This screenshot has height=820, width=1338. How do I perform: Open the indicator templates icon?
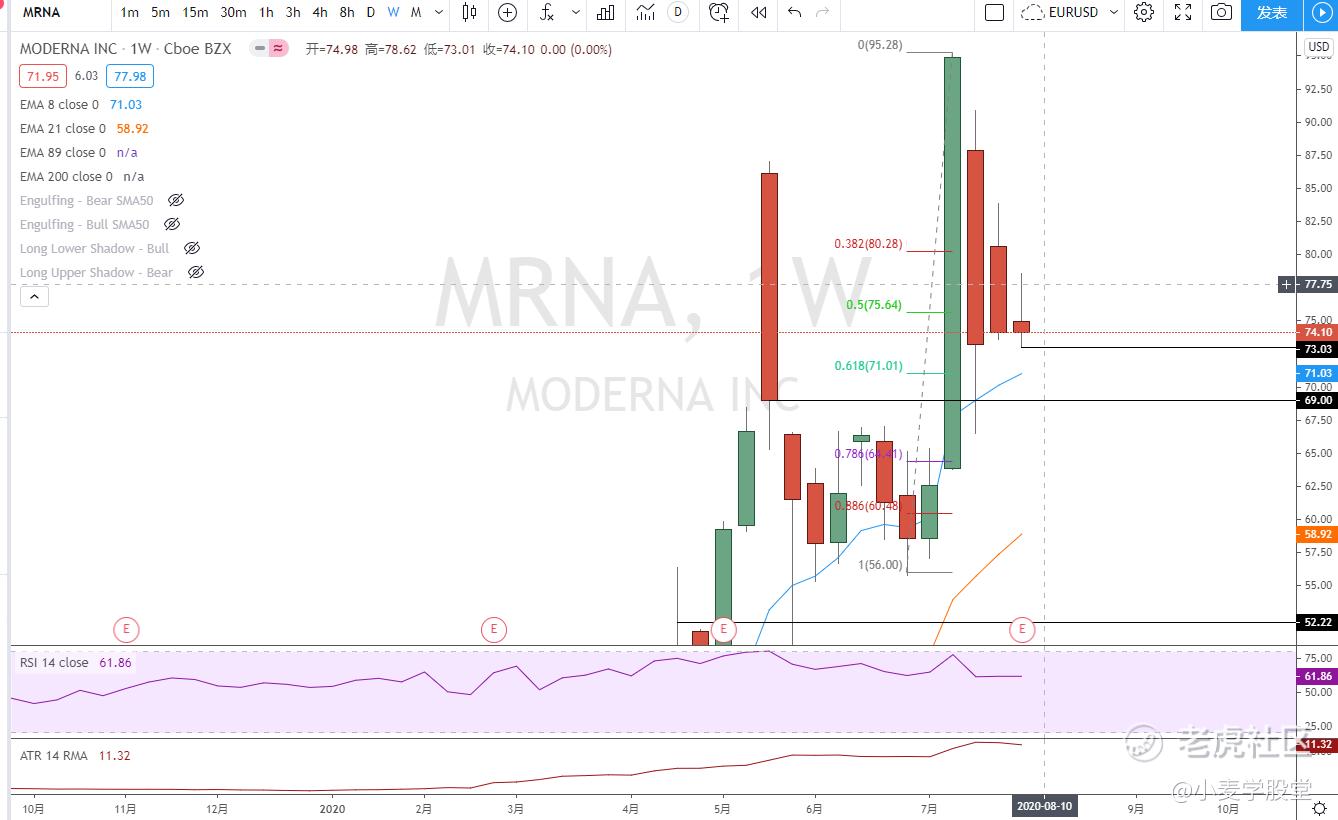tap(646, 13)
